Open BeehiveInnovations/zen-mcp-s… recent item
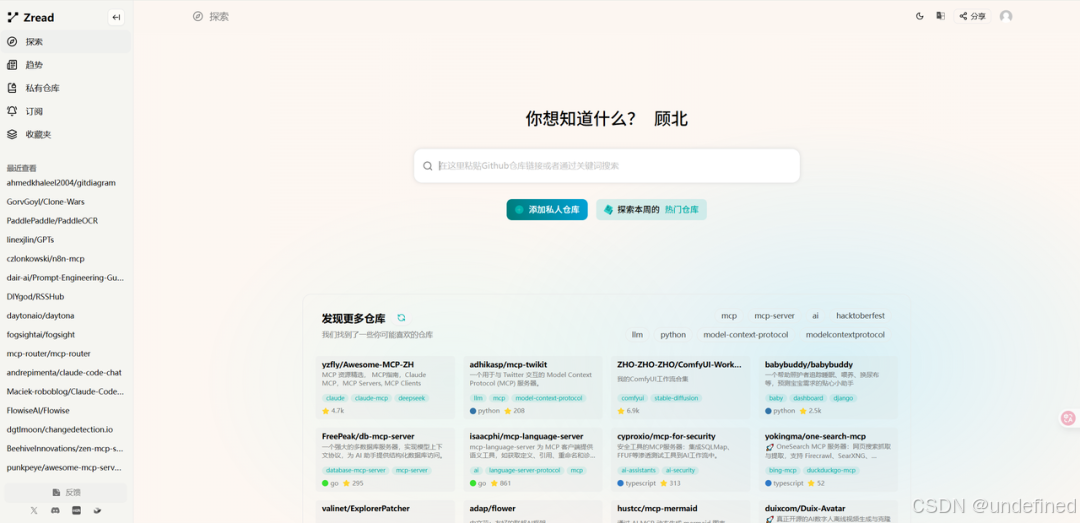1080x523 pixels. (x=65, y=448)
